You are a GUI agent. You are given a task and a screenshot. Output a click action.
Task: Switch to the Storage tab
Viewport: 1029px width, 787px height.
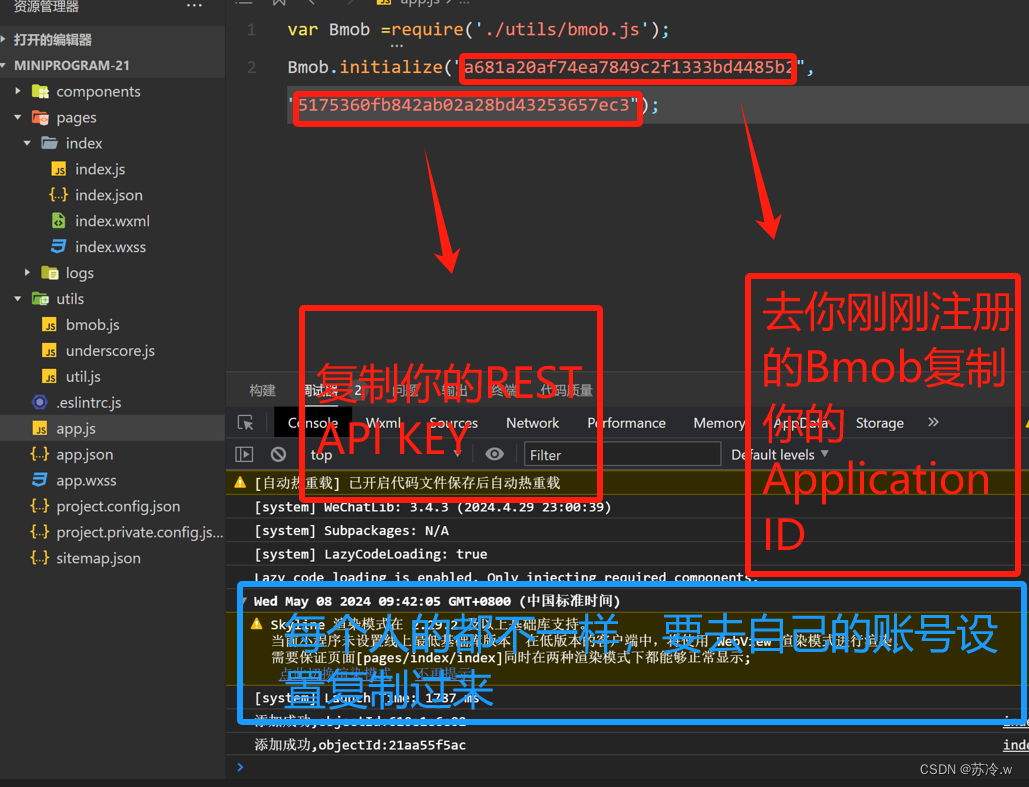click(x=879, y=423)
